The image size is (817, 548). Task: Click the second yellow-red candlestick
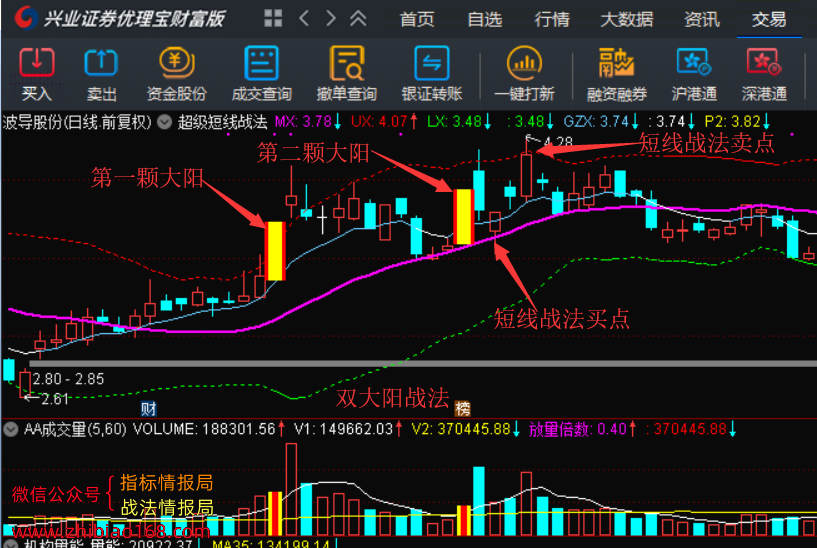tap(463, 217)
